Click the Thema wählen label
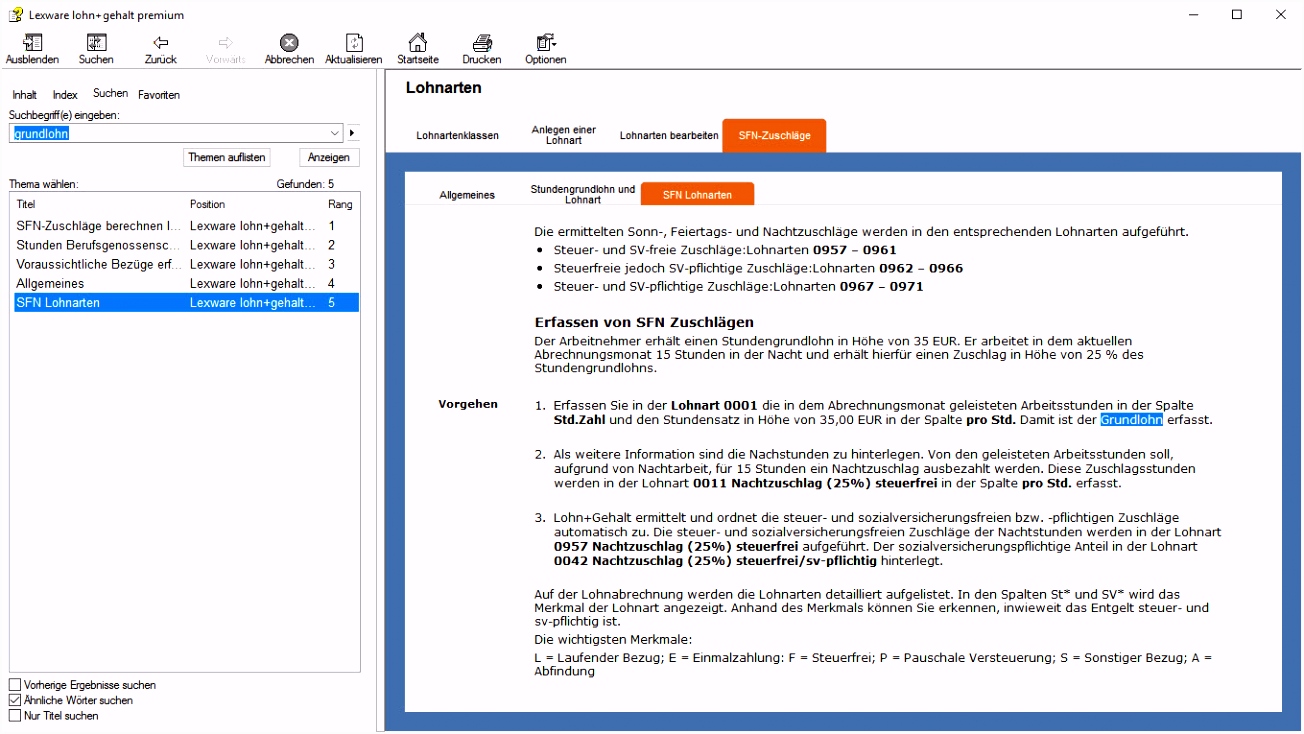Image resolution: width=1304 pixels, height=734 pixels. [x=43, y=184]
